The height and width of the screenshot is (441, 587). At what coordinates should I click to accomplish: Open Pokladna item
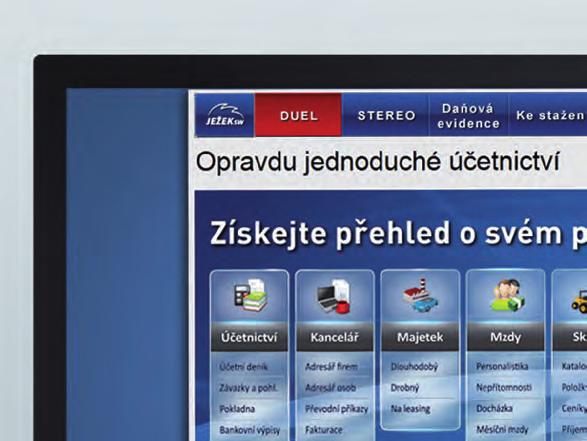coord(237,409)
